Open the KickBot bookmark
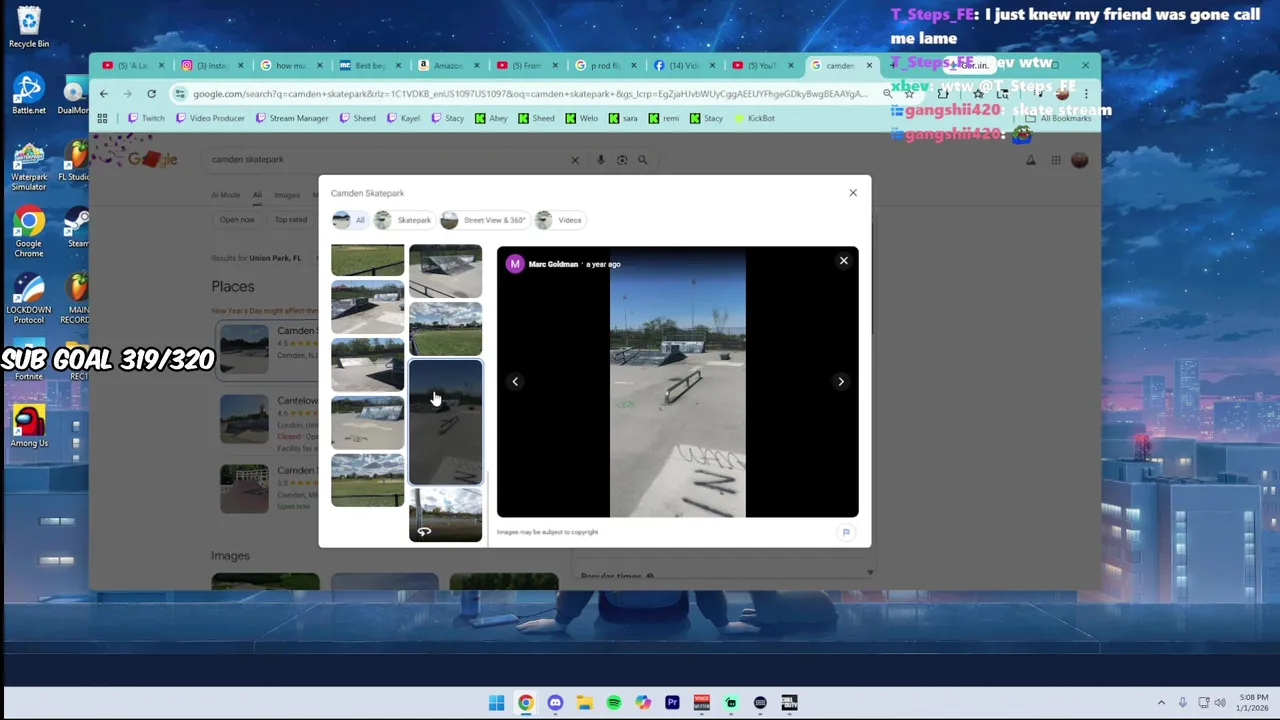Image resolution: width=1280 pixels, height=720 pixels. [755, 118]
